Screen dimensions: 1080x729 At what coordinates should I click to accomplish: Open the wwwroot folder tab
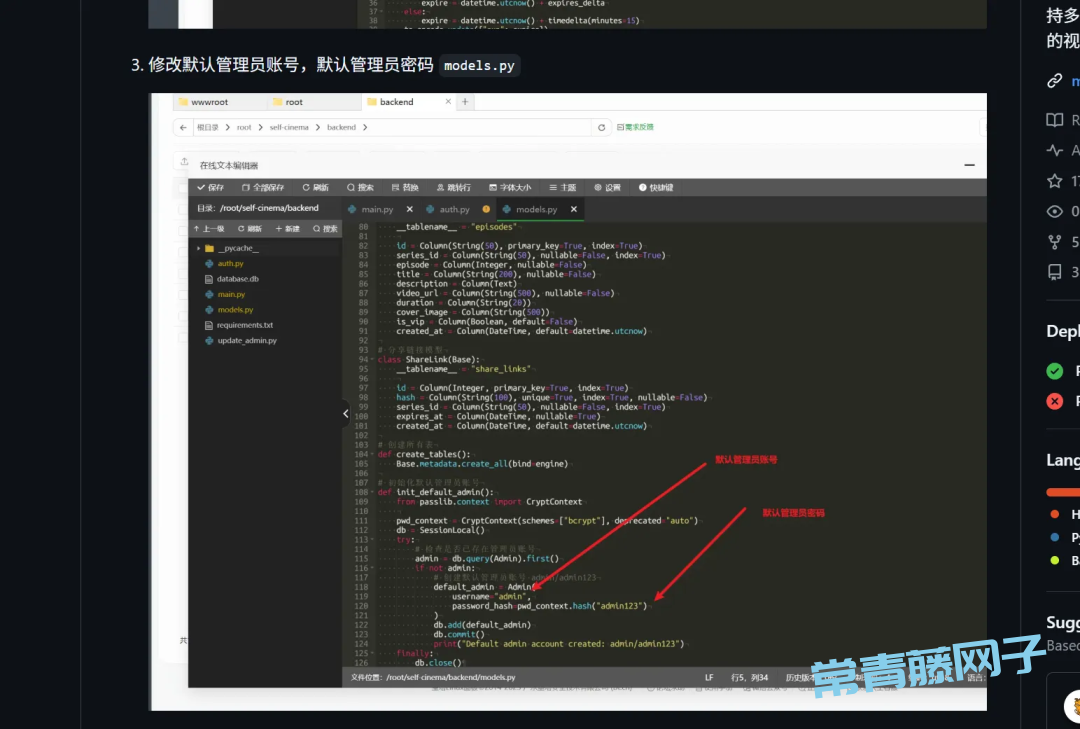point(209,102)
